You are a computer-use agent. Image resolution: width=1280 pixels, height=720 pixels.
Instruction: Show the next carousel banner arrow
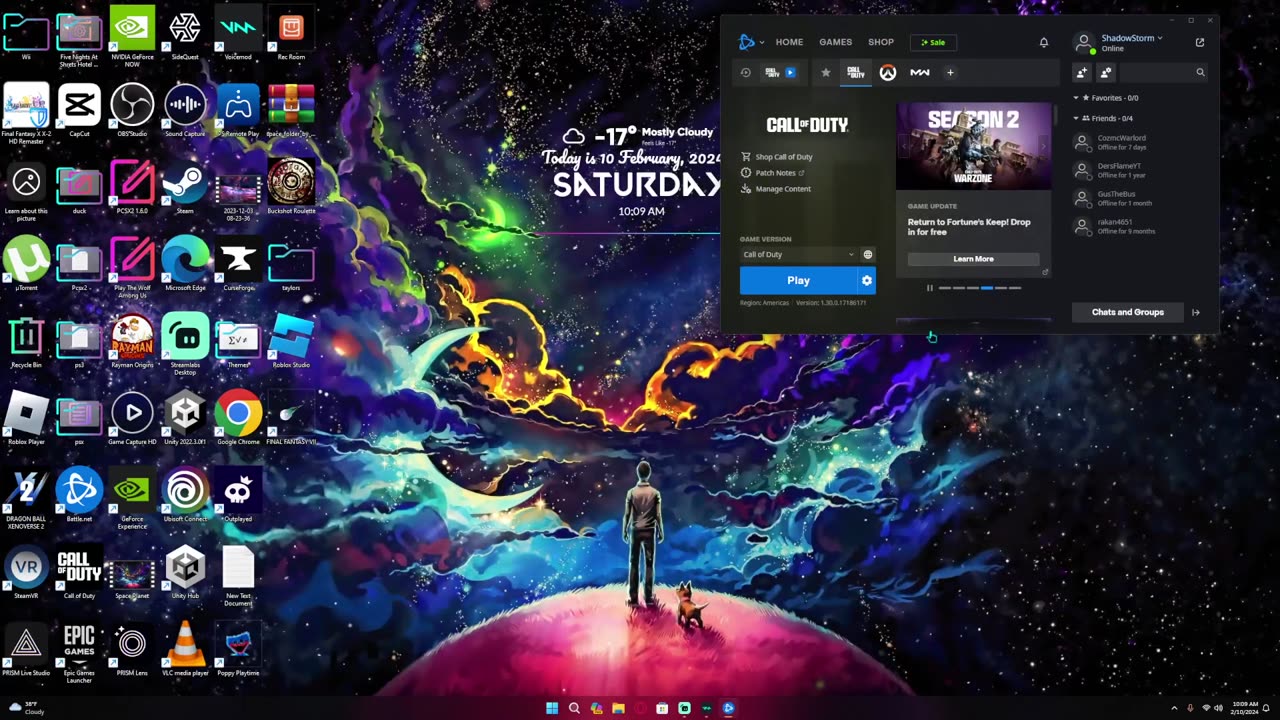[1043, 146]
